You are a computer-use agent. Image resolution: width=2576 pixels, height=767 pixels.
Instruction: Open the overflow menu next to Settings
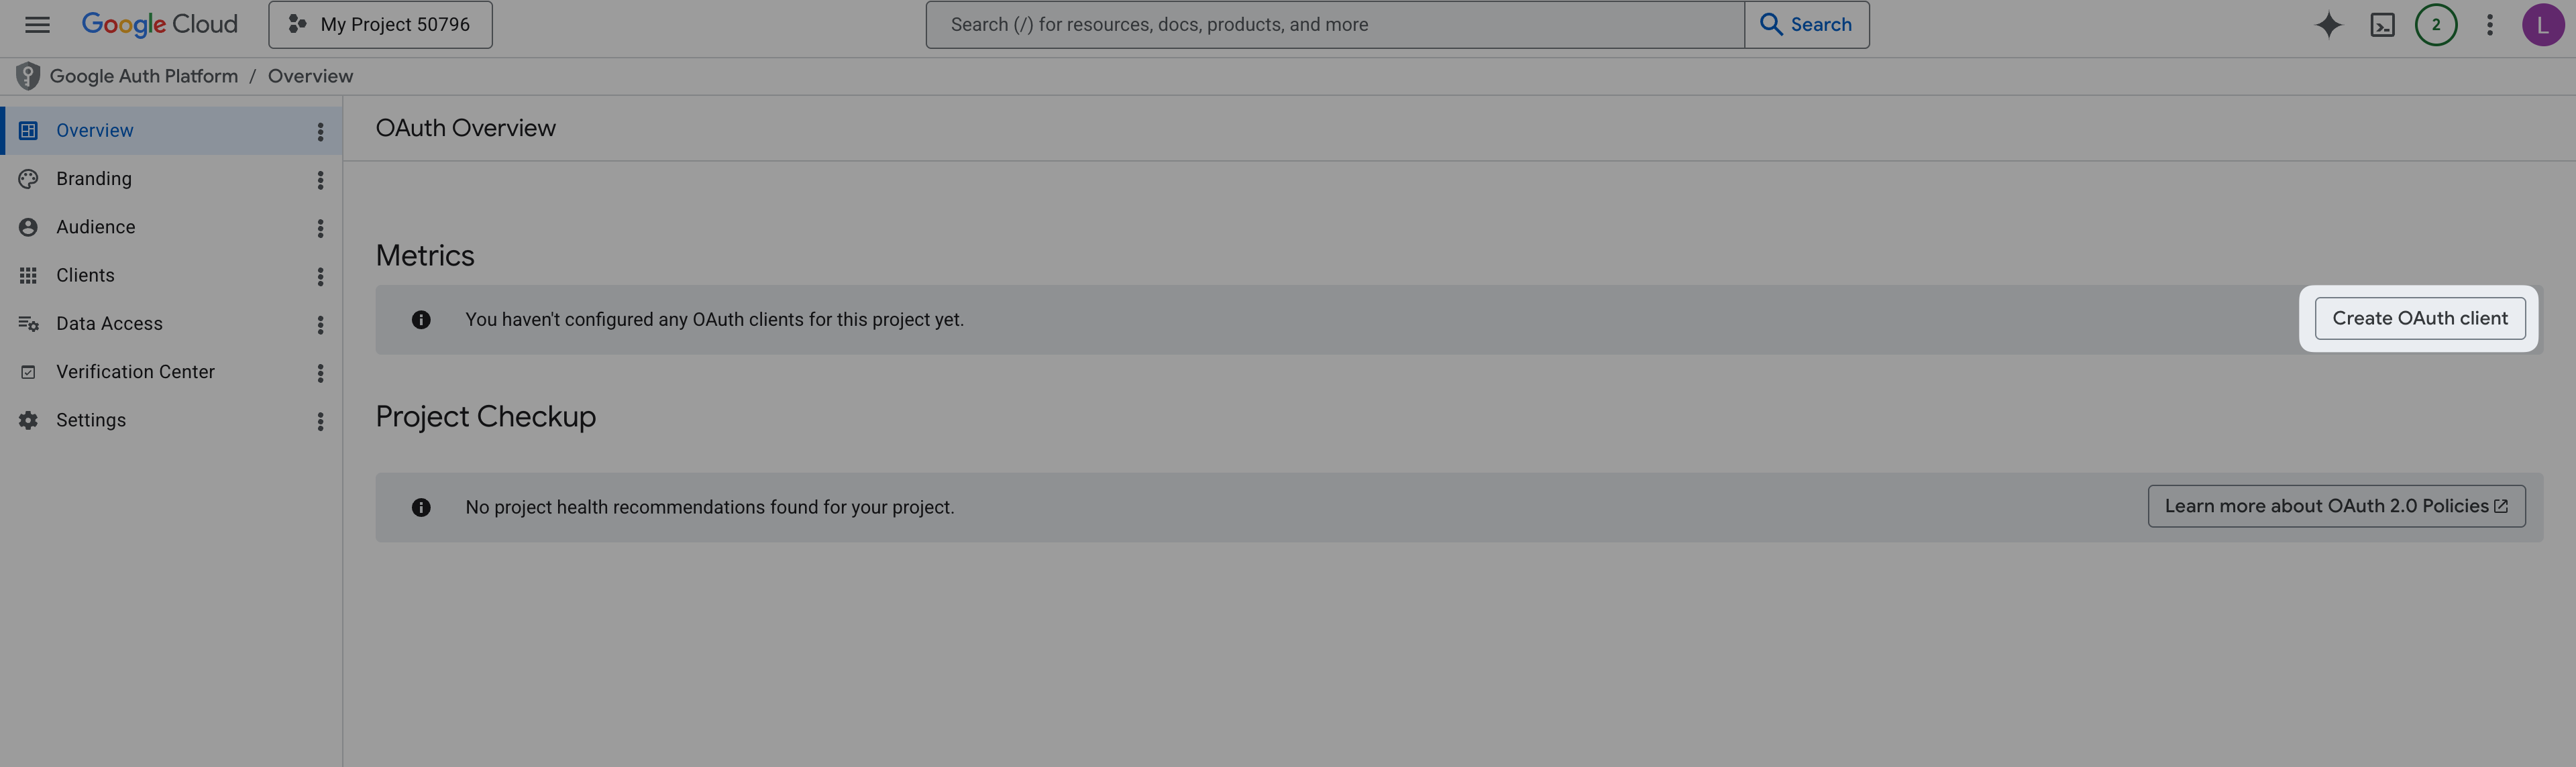click(320, 421)
